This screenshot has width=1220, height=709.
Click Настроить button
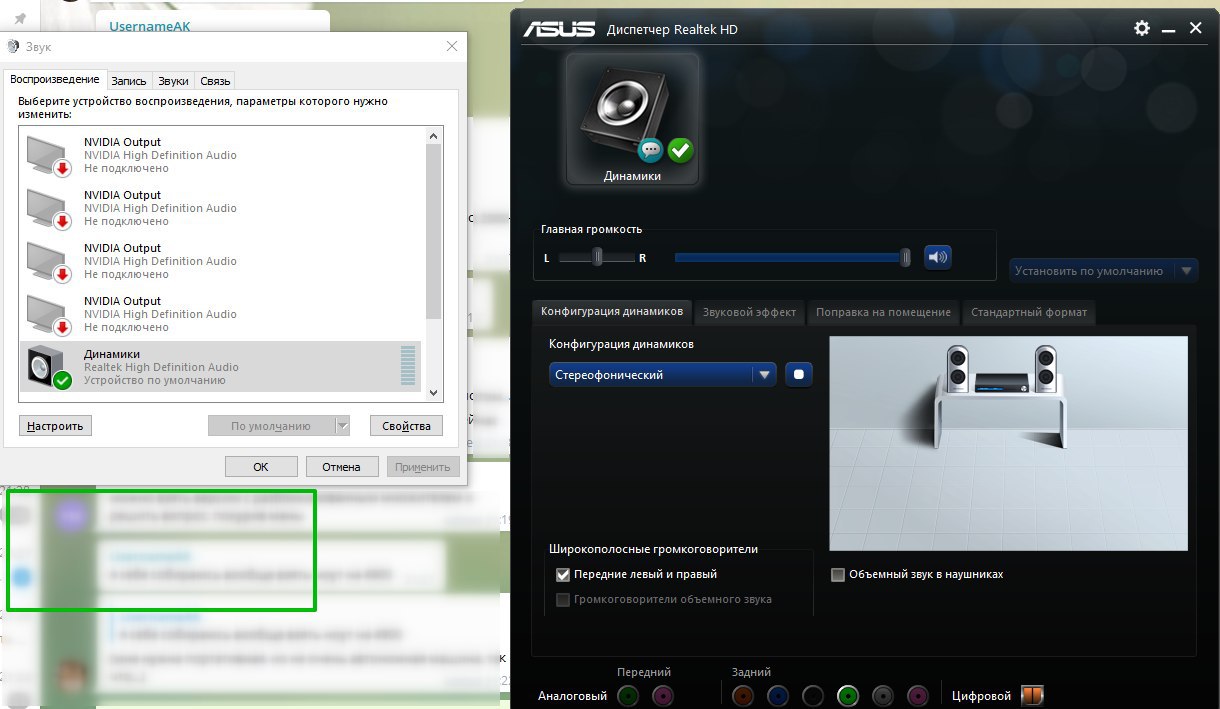(x=55, y=426)
